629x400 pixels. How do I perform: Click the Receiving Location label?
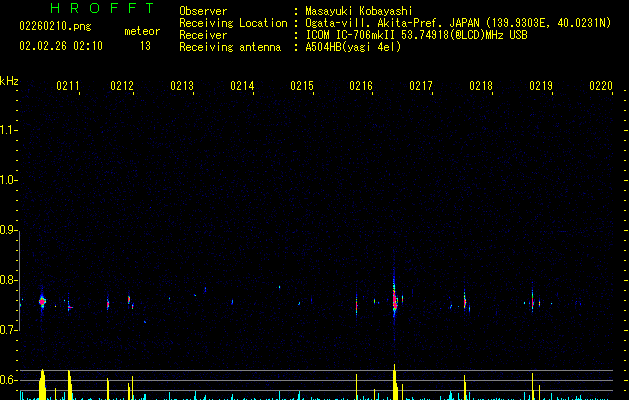pyautogui.click(x=233, y=23)
